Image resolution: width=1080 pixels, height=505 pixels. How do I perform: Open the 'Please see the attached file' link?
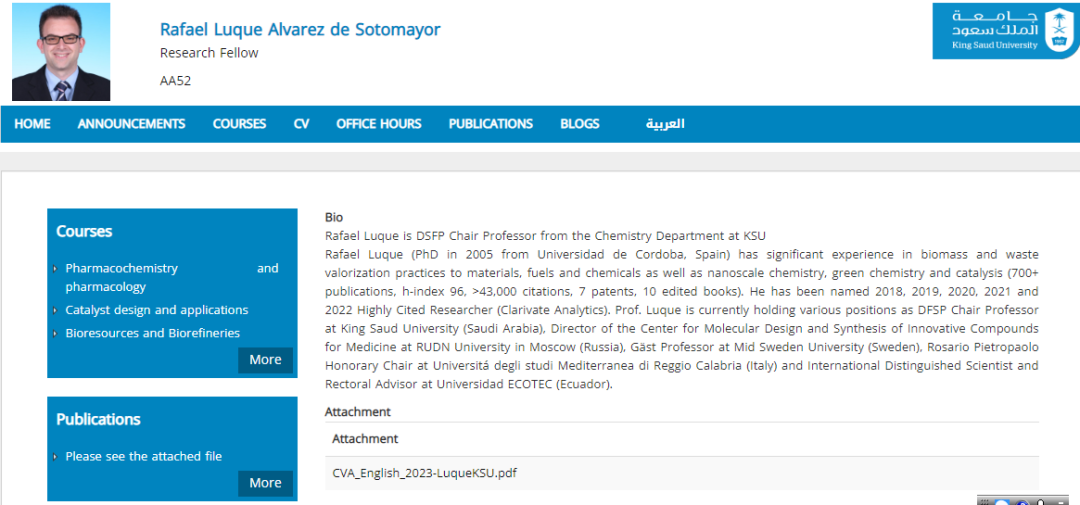(143, 456)
